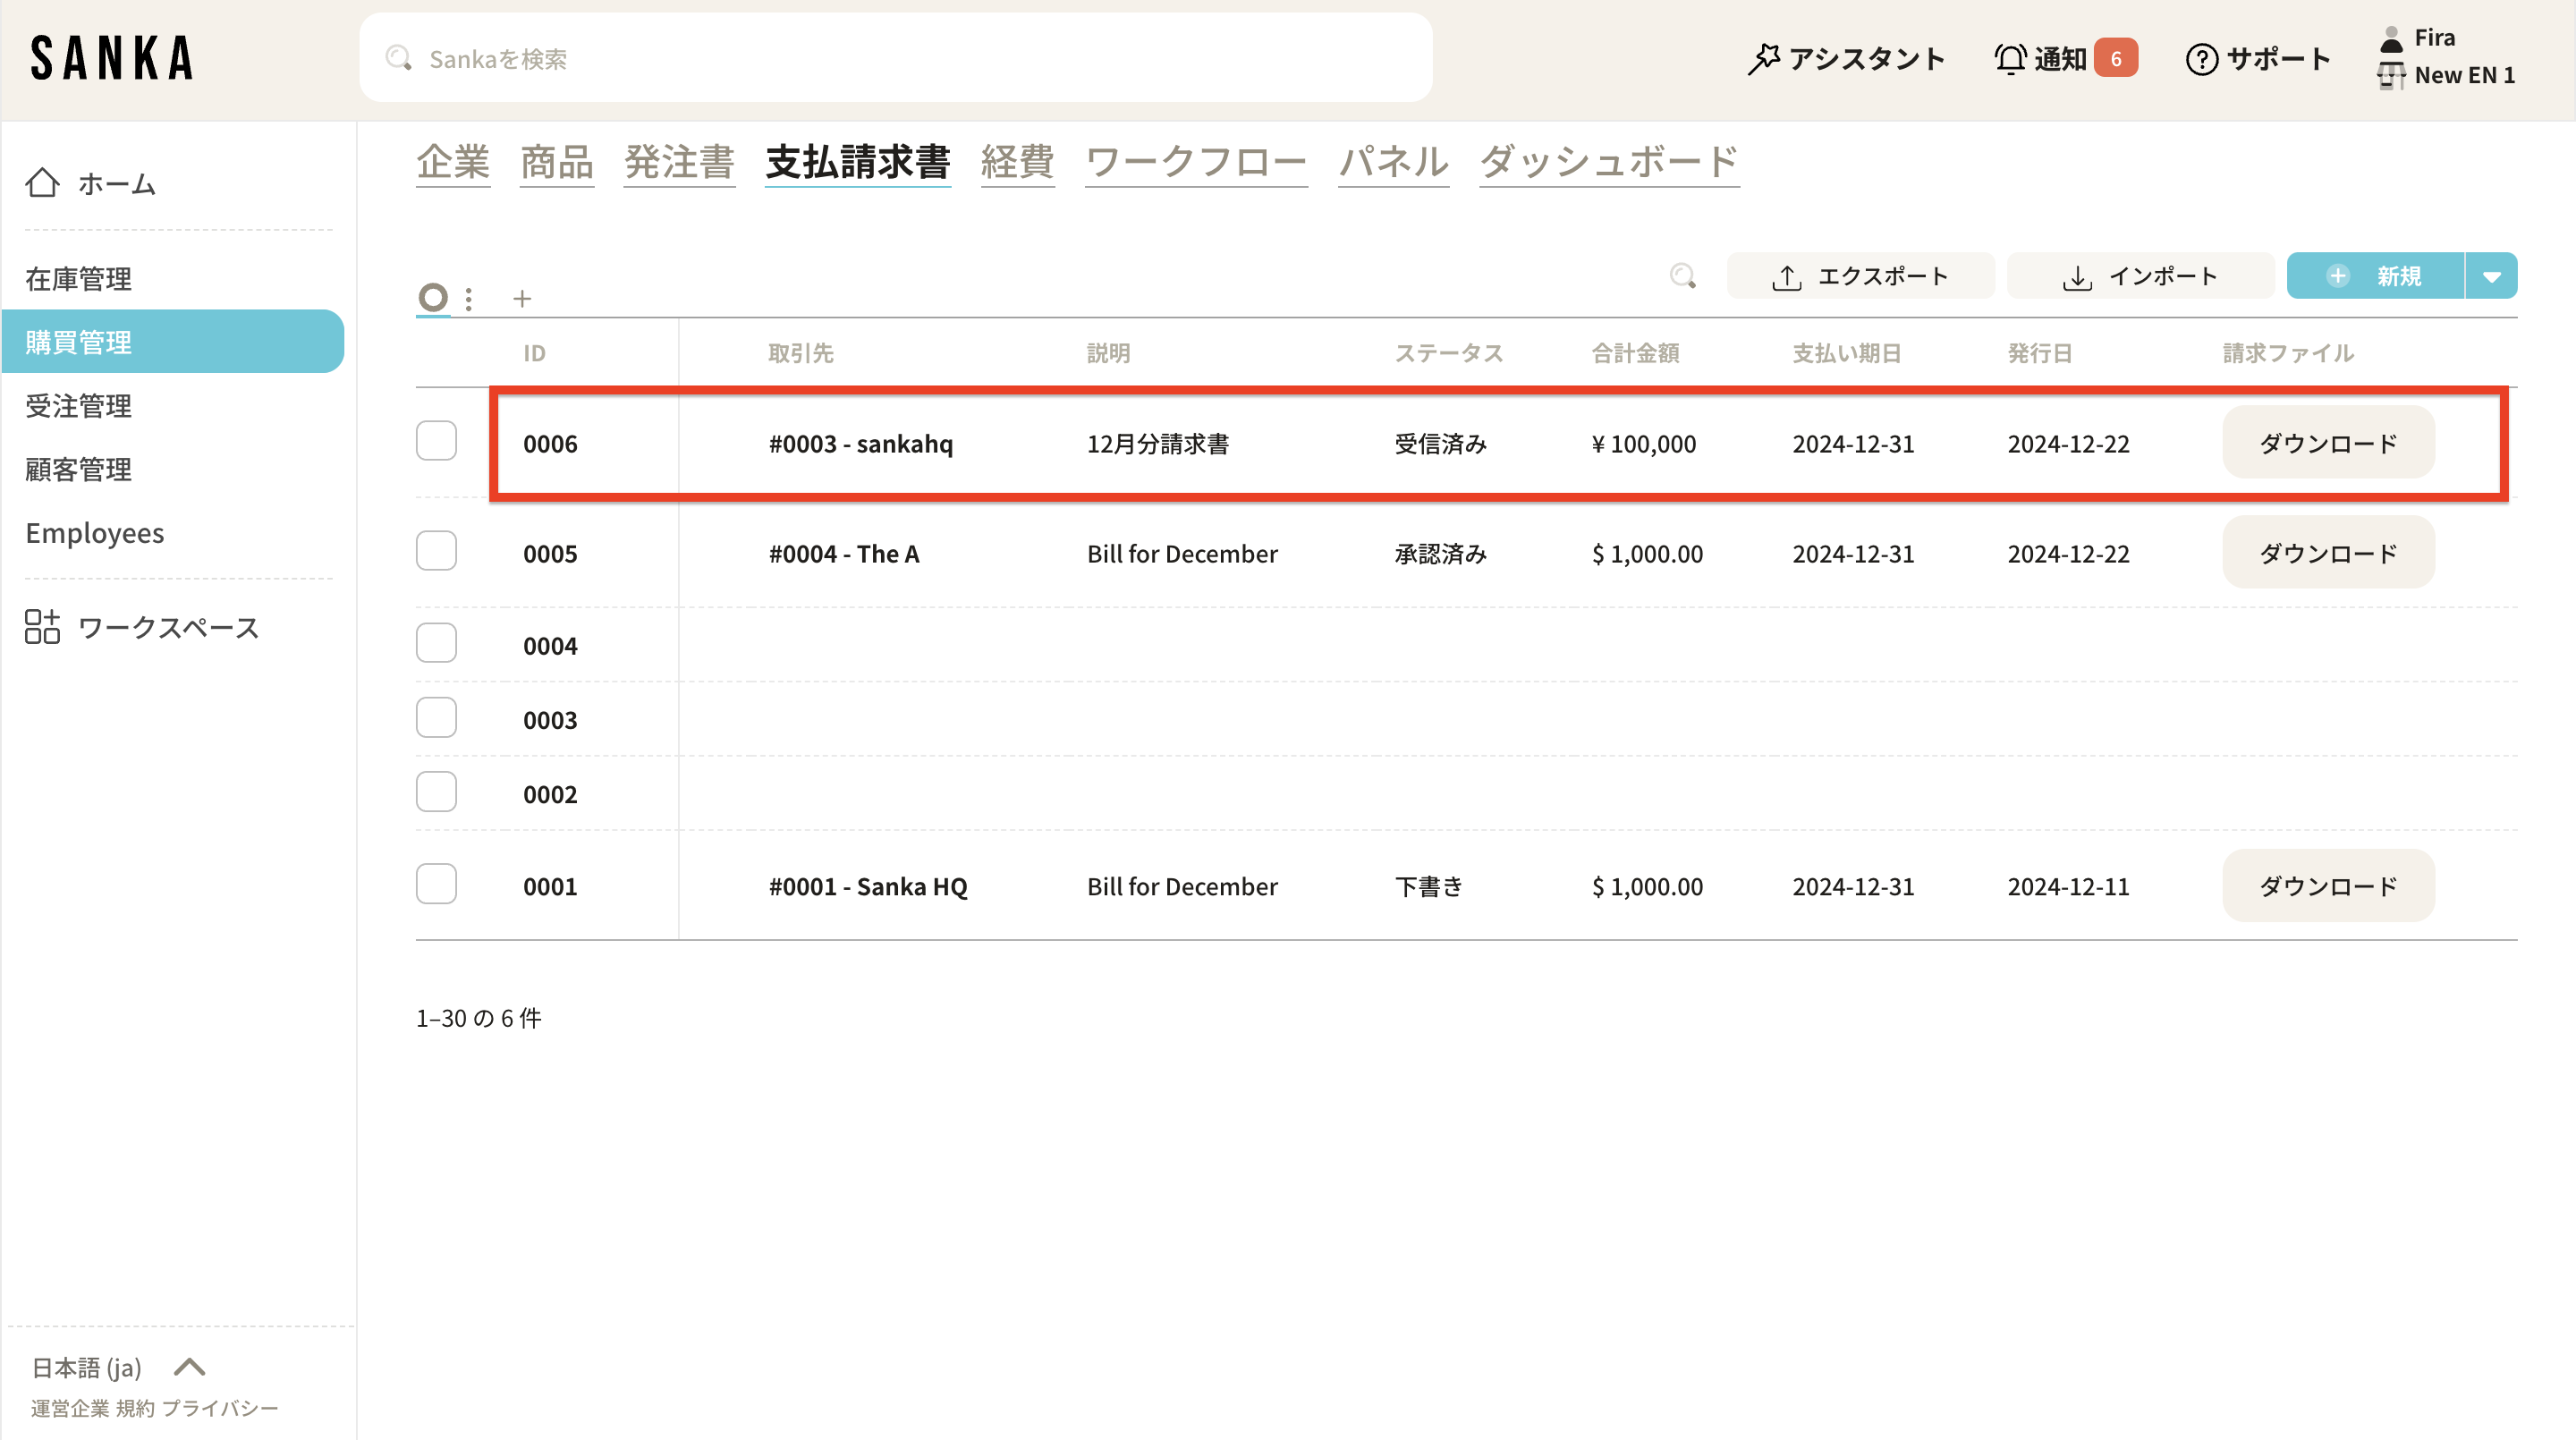Add a new view with plus icon
The image size is (2576, 1440).
pos(522,298)
